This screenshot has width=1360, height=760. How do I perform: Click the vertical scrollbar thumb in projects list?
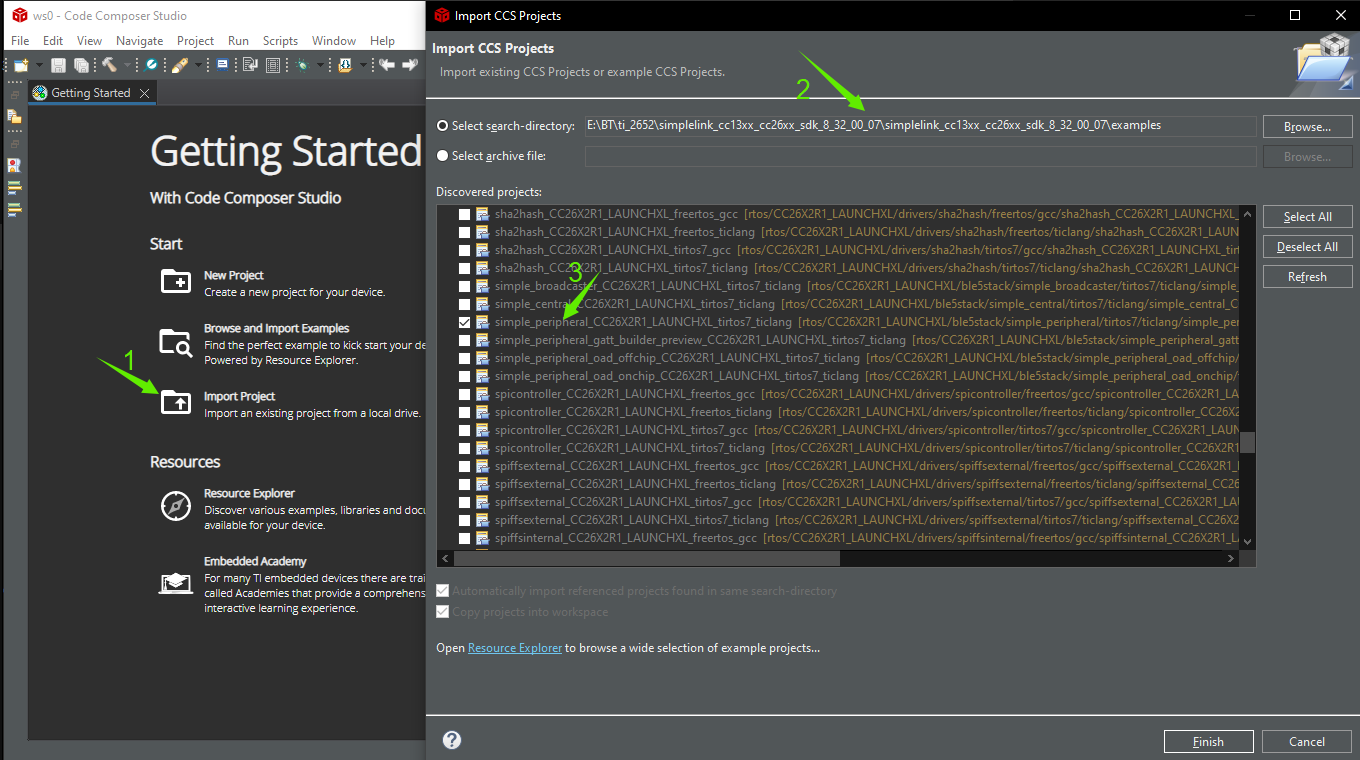pyautogui.click(x=1247, y=442)
